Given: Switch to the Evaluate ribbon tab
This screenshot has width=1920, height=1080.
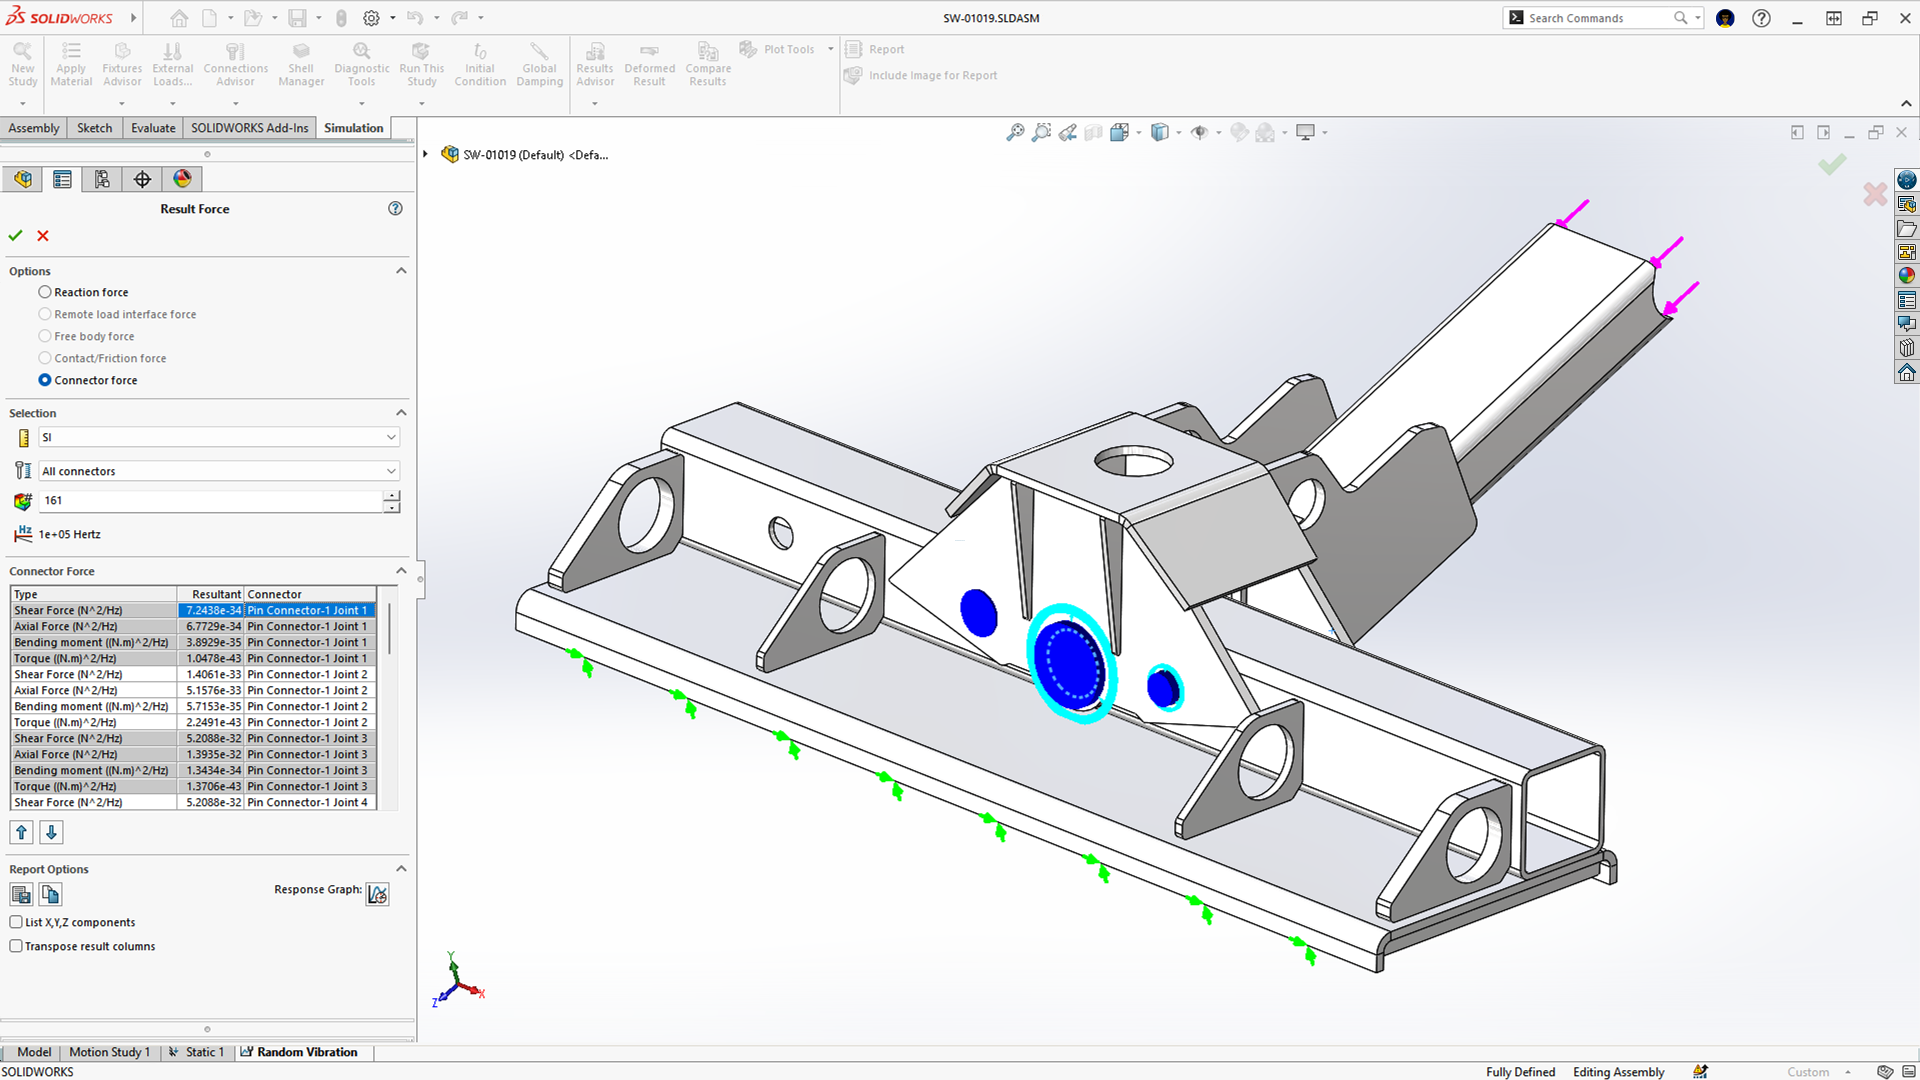Looking at the screenshot, I should (153, 128).
